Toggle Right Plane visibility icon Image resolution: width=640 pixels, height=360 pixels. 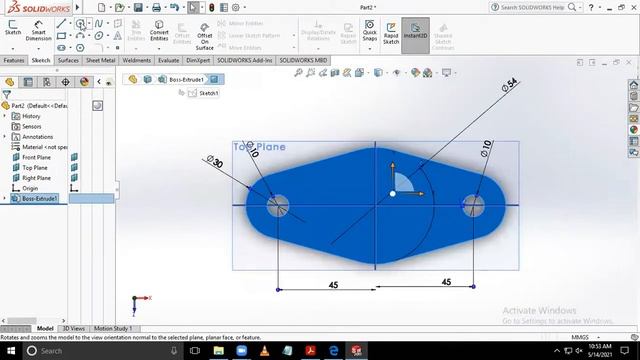click(x=74, y=178)
